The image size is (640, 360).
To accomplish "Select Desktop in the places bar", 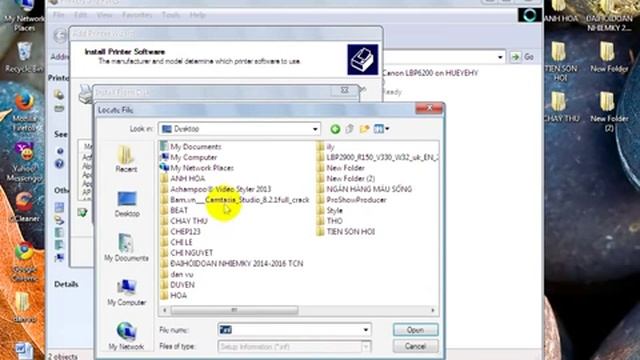I will click(x=127, y=204).
